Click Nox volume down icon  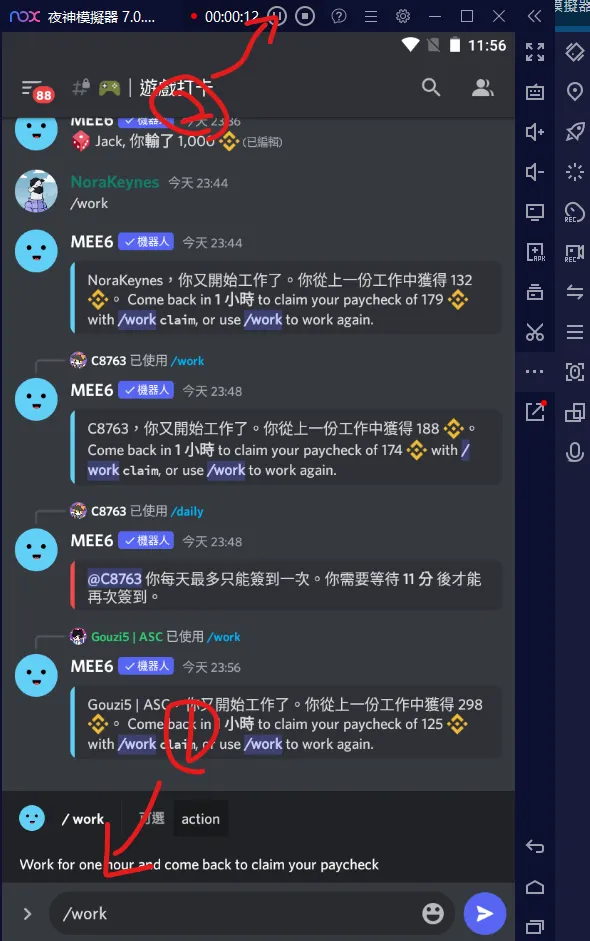[x=534, y=172]
